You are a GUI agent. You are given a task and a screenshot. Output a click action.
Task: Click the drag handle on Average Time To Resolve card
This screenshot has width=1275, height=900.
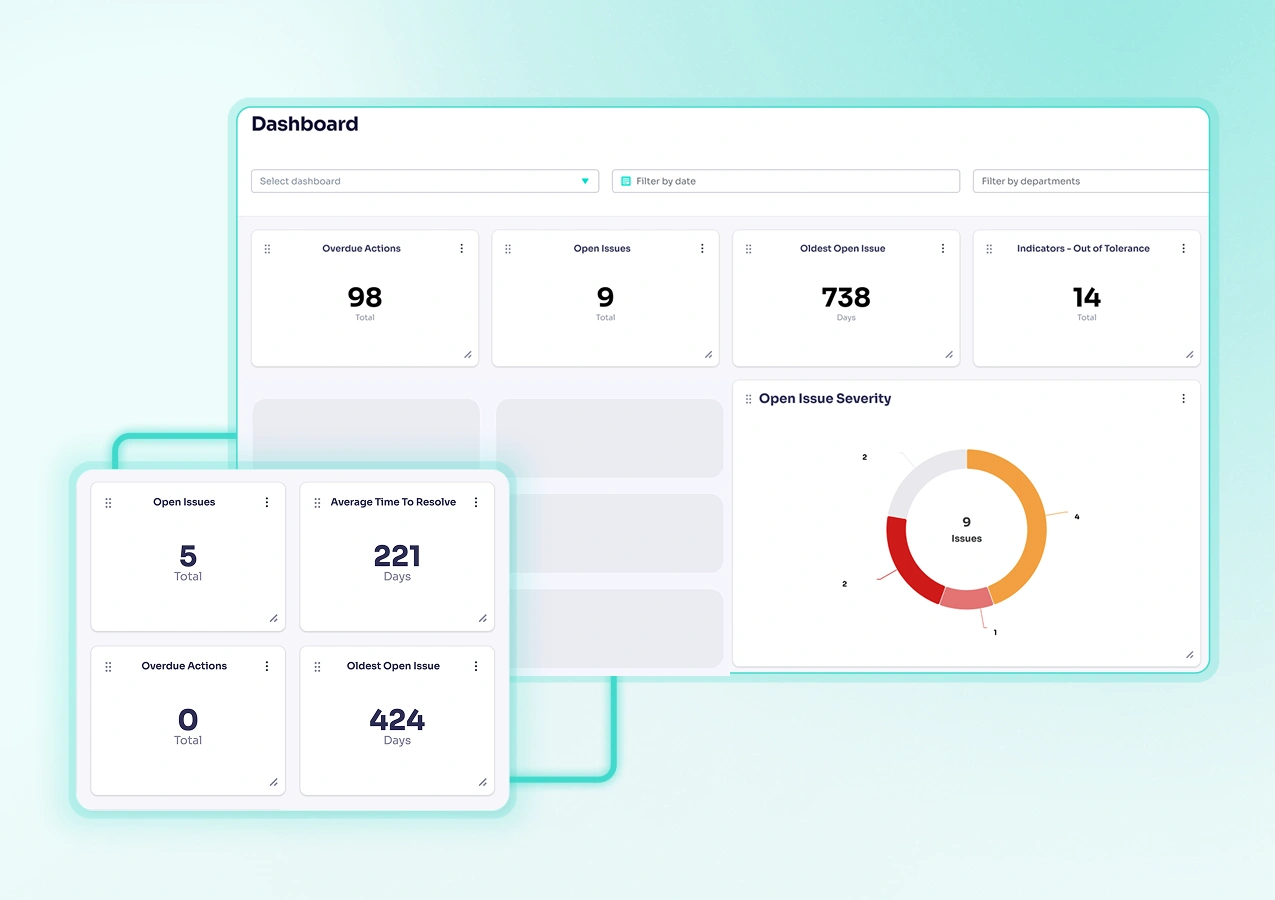click(x=316, y=502)
